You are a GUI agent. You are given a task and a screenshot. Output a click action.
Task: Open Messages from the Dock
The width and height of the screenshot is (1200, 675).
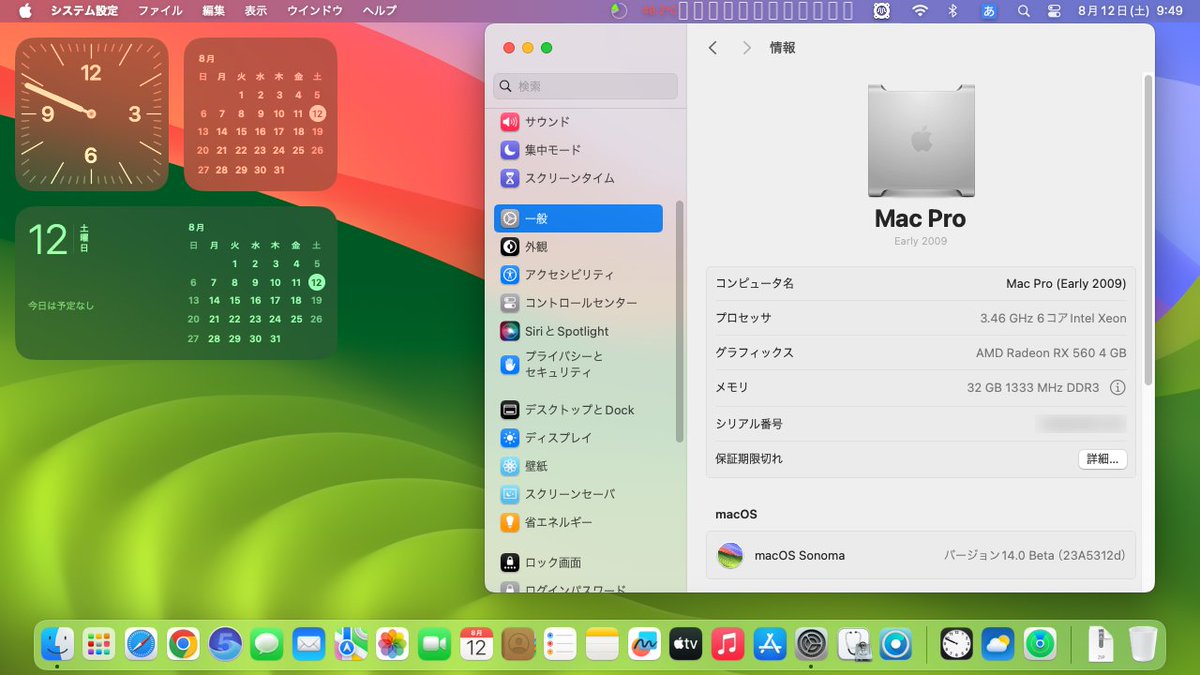click(266, 645)
